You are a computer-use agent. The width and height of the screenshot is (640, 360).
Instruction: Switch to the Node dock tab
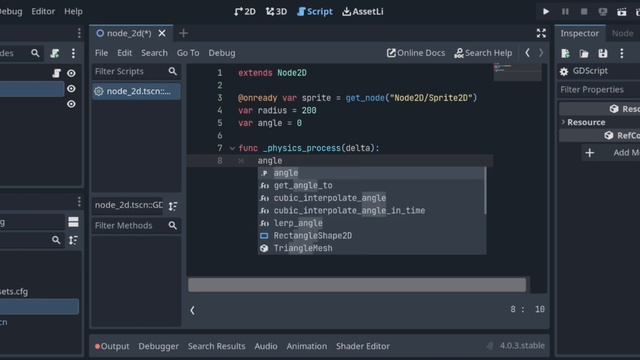coord(622,33)
